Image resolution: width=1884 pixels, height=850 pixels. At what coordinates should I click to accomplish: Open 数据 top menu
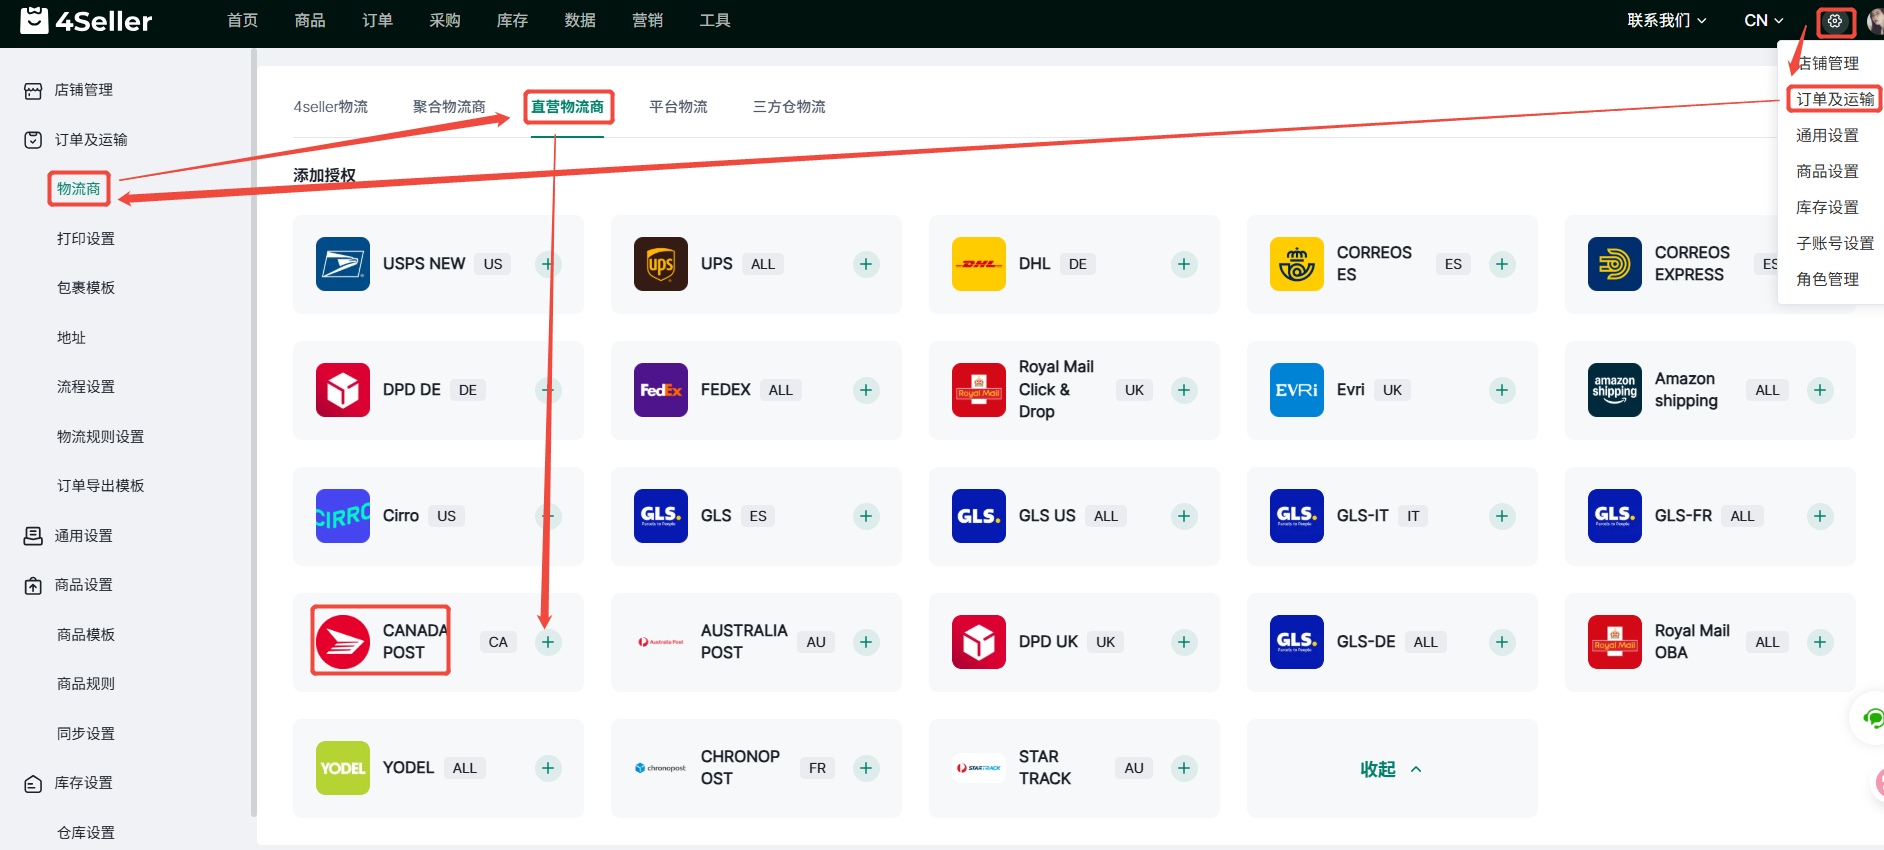pyautogui.click(x=580, y=20)
